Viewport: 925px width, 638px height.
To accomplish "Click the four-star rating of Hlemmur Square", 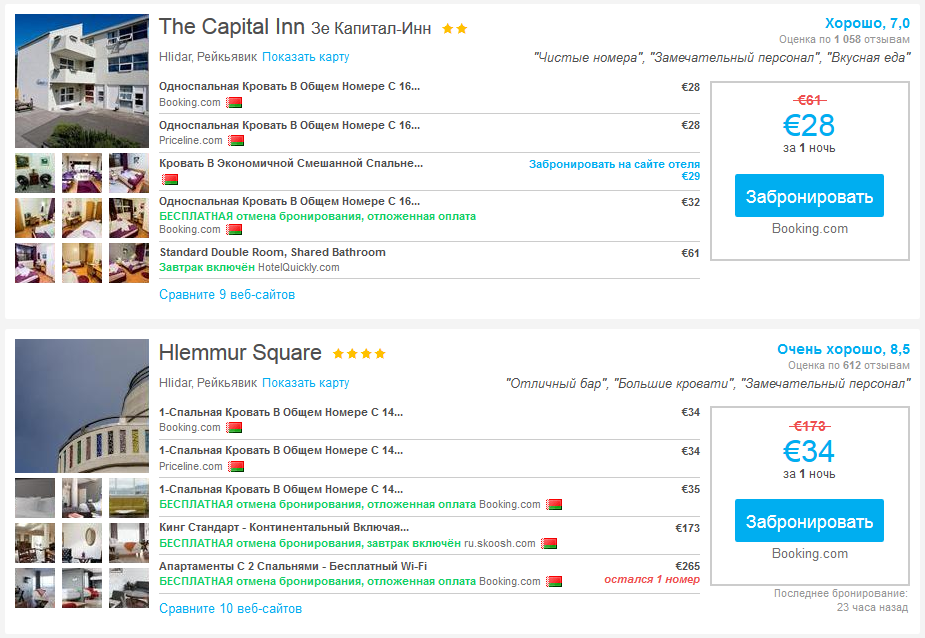I will [359, 353].
